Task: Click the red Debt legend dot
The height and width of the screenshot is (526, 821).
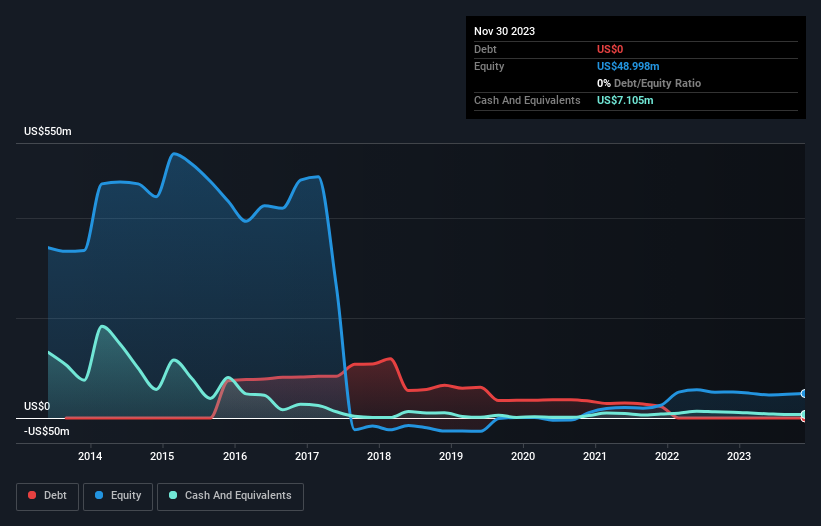Action: click(x=32, y=495)
